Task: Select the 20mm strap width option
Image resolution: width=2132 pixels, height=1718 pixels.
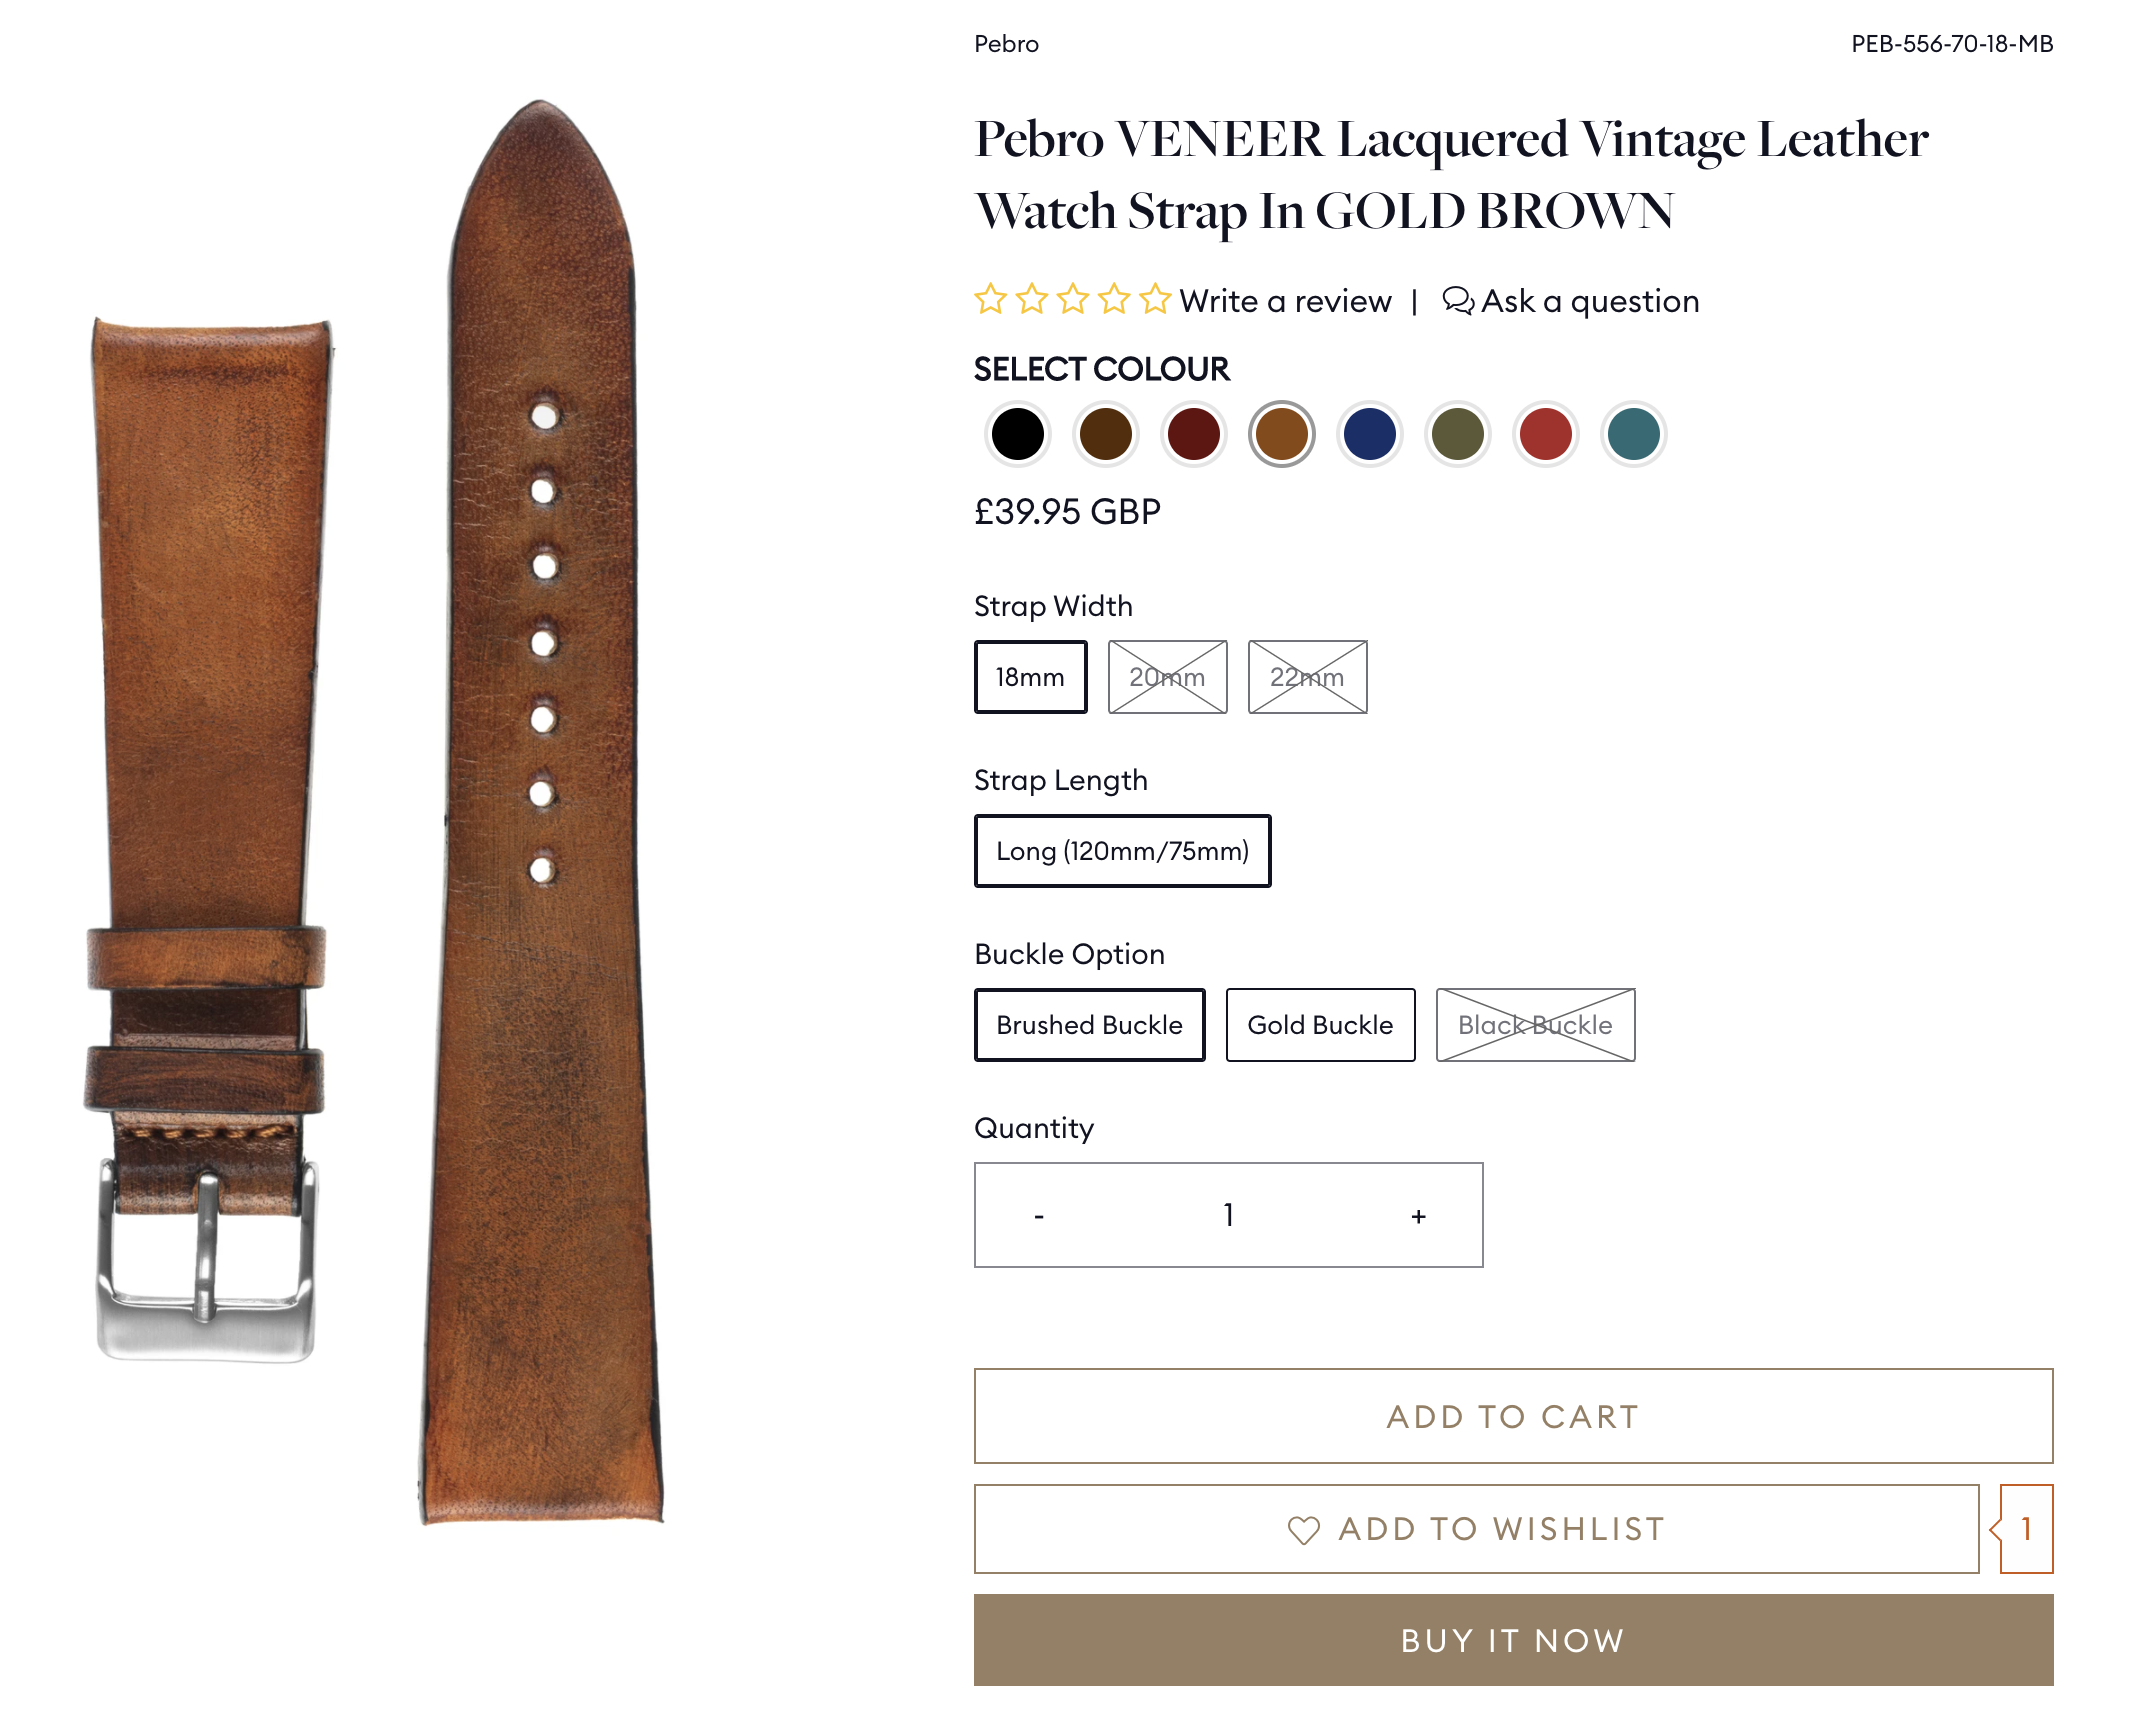Action: (1167, 677)
